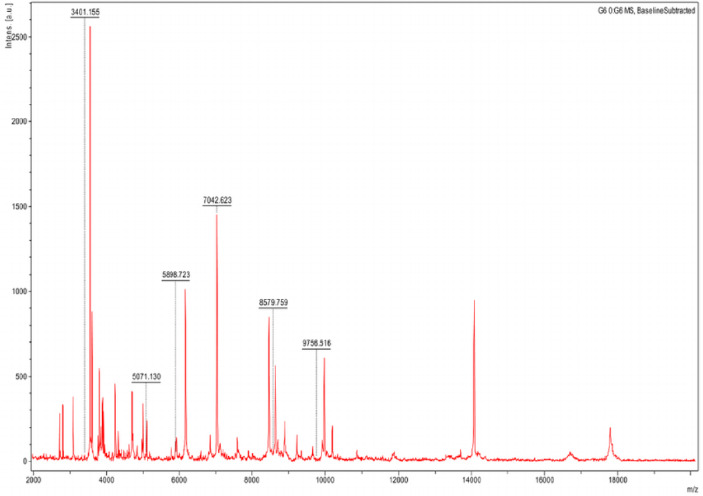This screenshot has width=703, height=496.
Task: Click the 2500 intensity tick label
Action: click(x=19, y=37)
